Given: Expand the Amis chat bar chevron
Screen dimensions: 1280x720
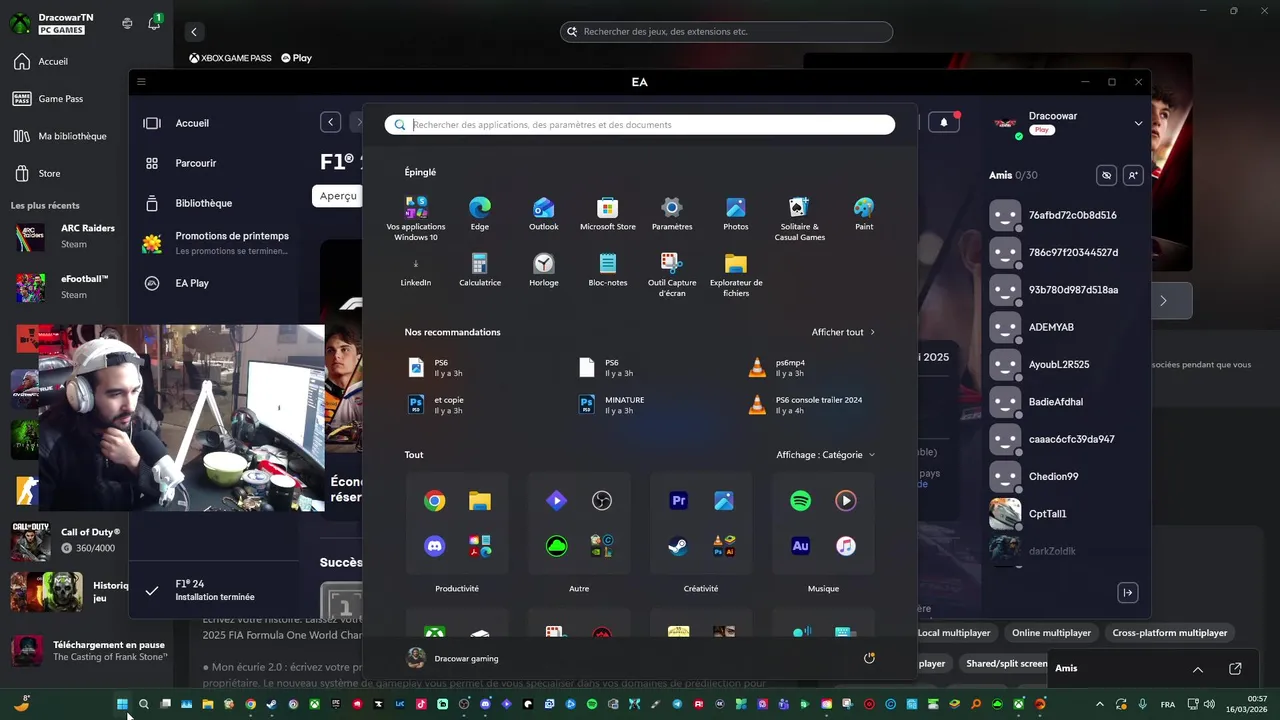Looking at the screenshot, I should coord(1198,669).
